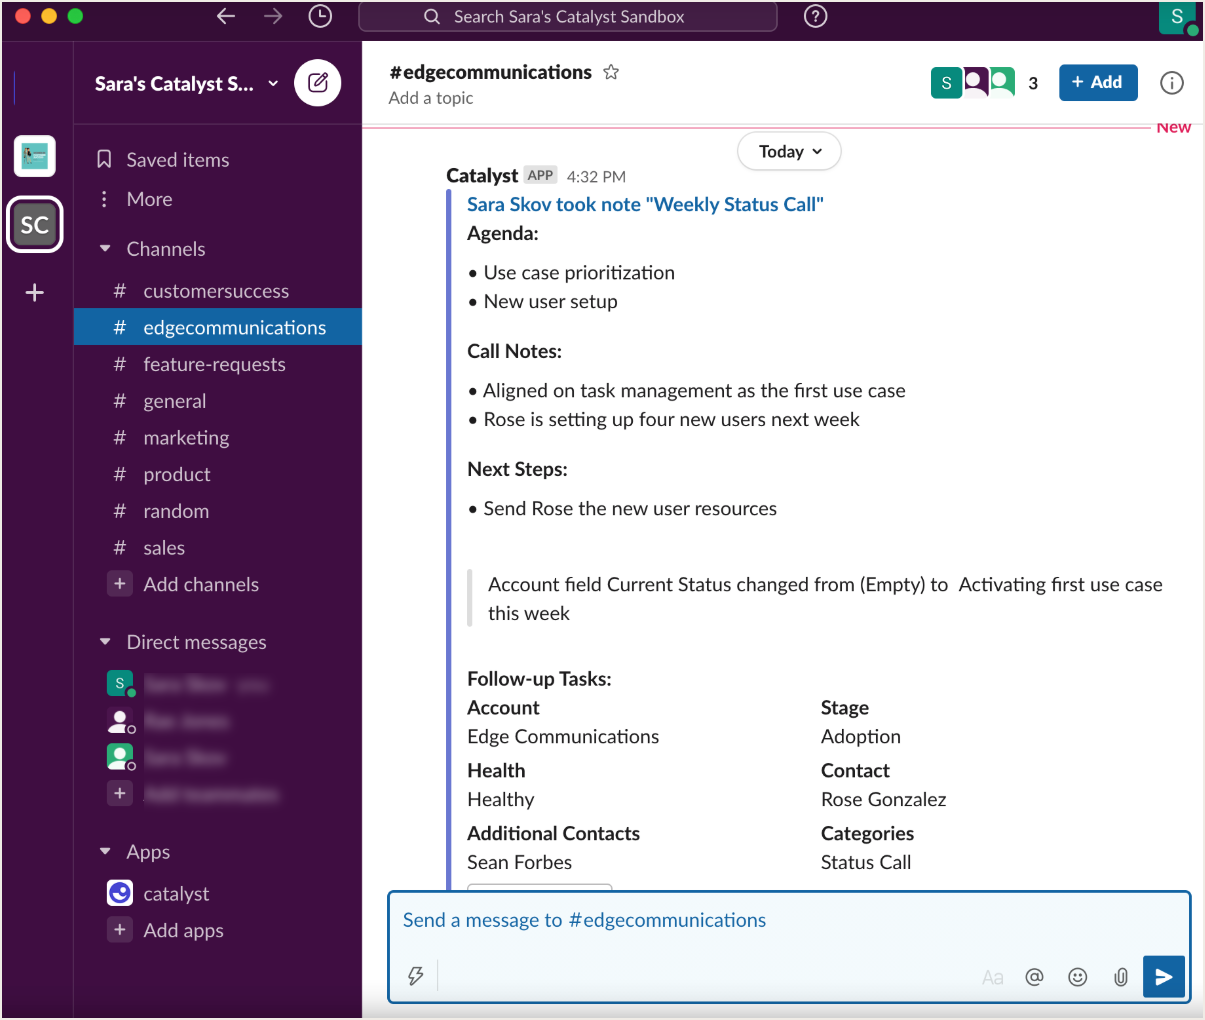
Task: Go forward with the right arrow
Action: (273, 16)
